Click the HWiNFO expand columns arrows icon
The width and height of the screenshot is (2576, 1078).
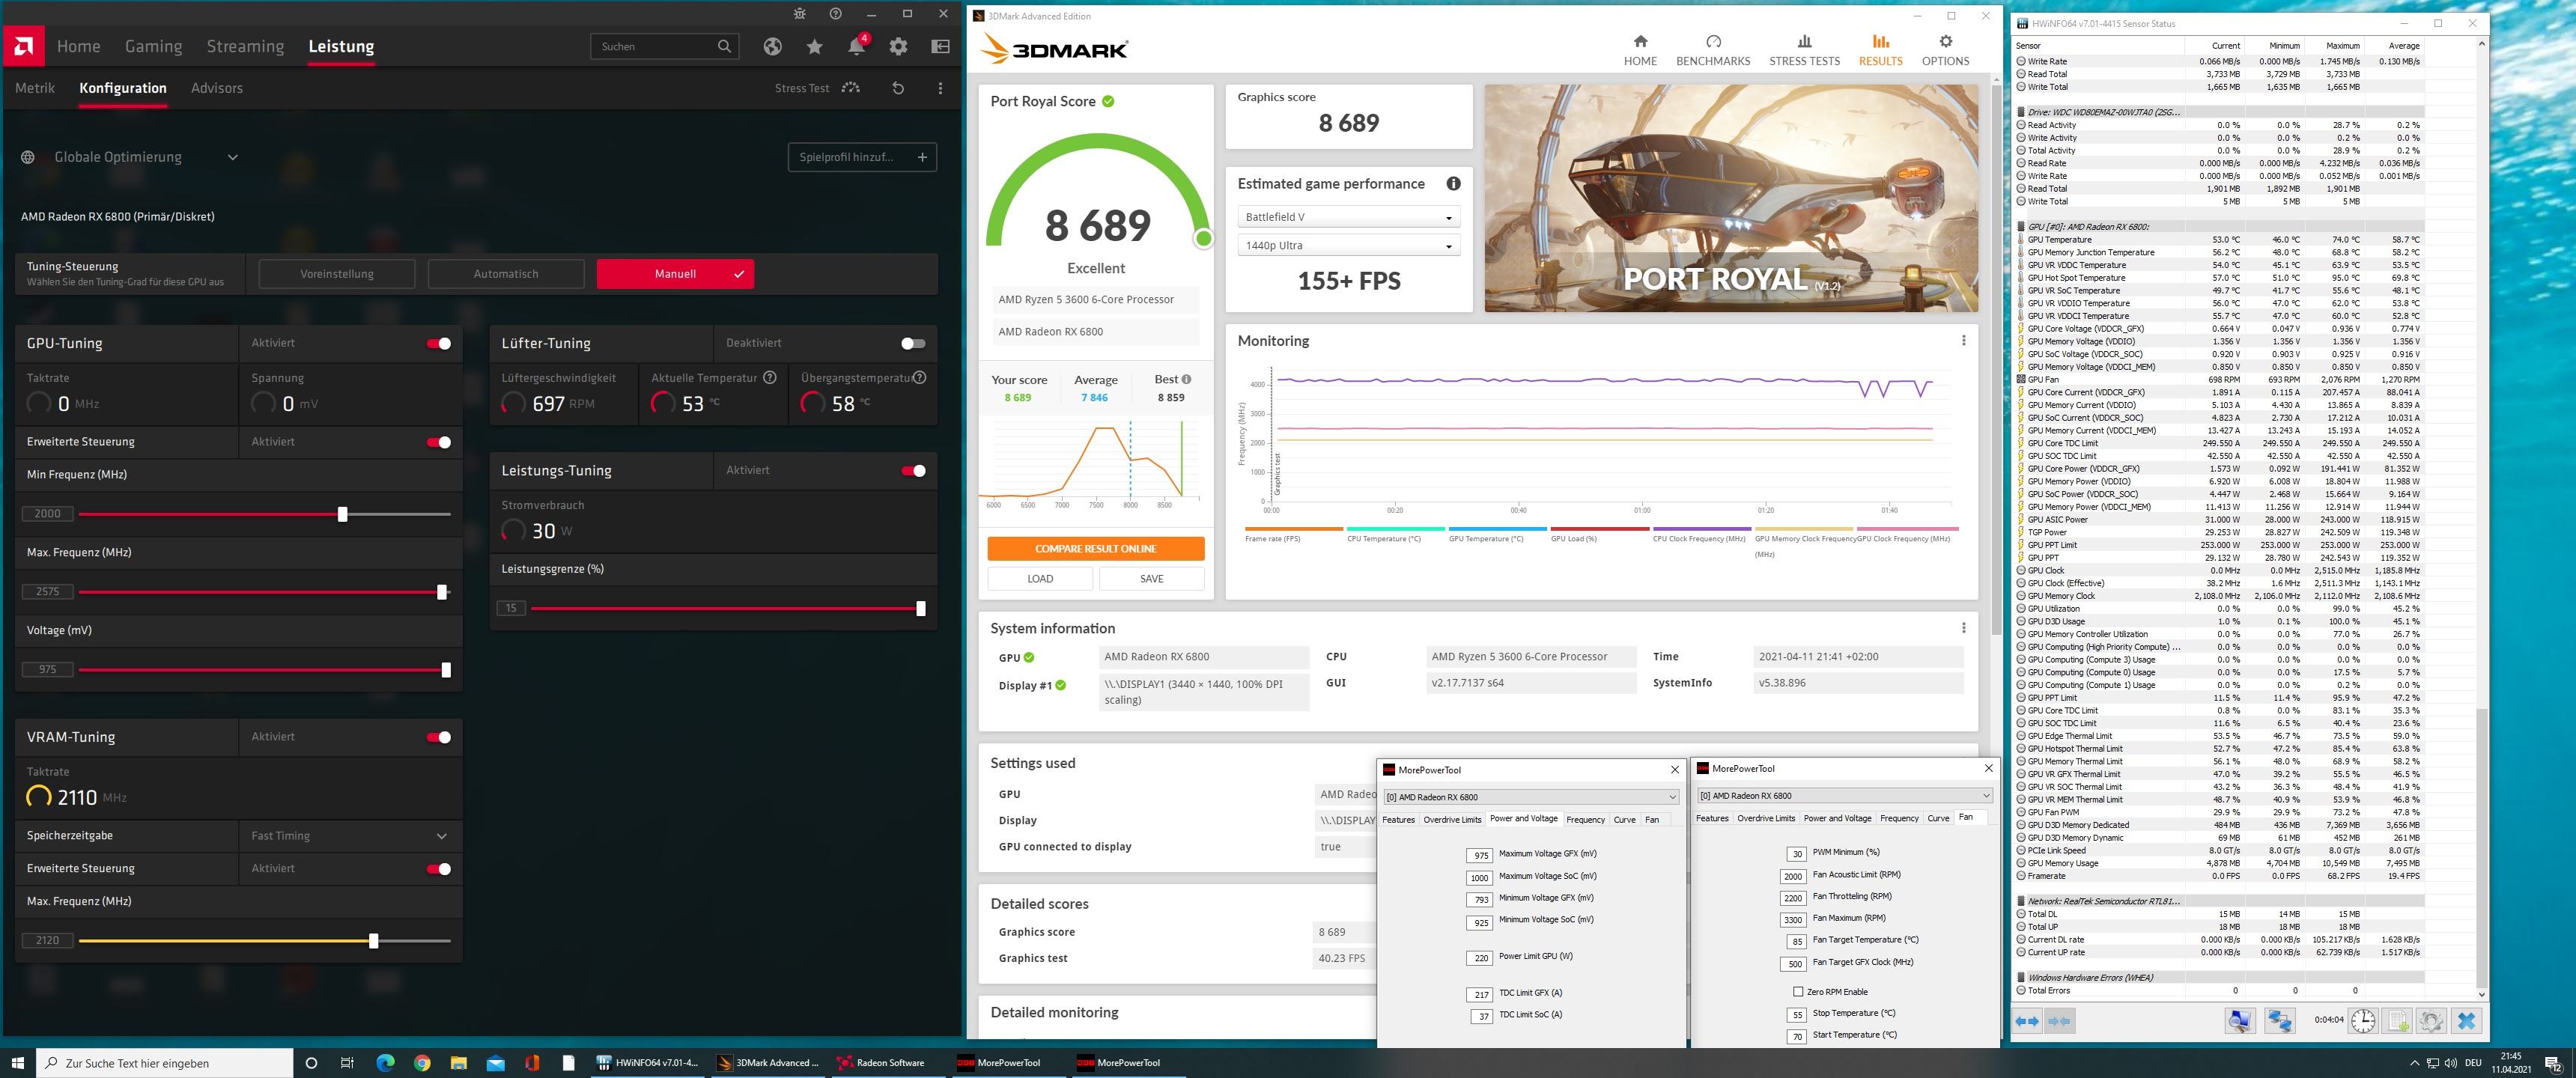[2026, 1021]
